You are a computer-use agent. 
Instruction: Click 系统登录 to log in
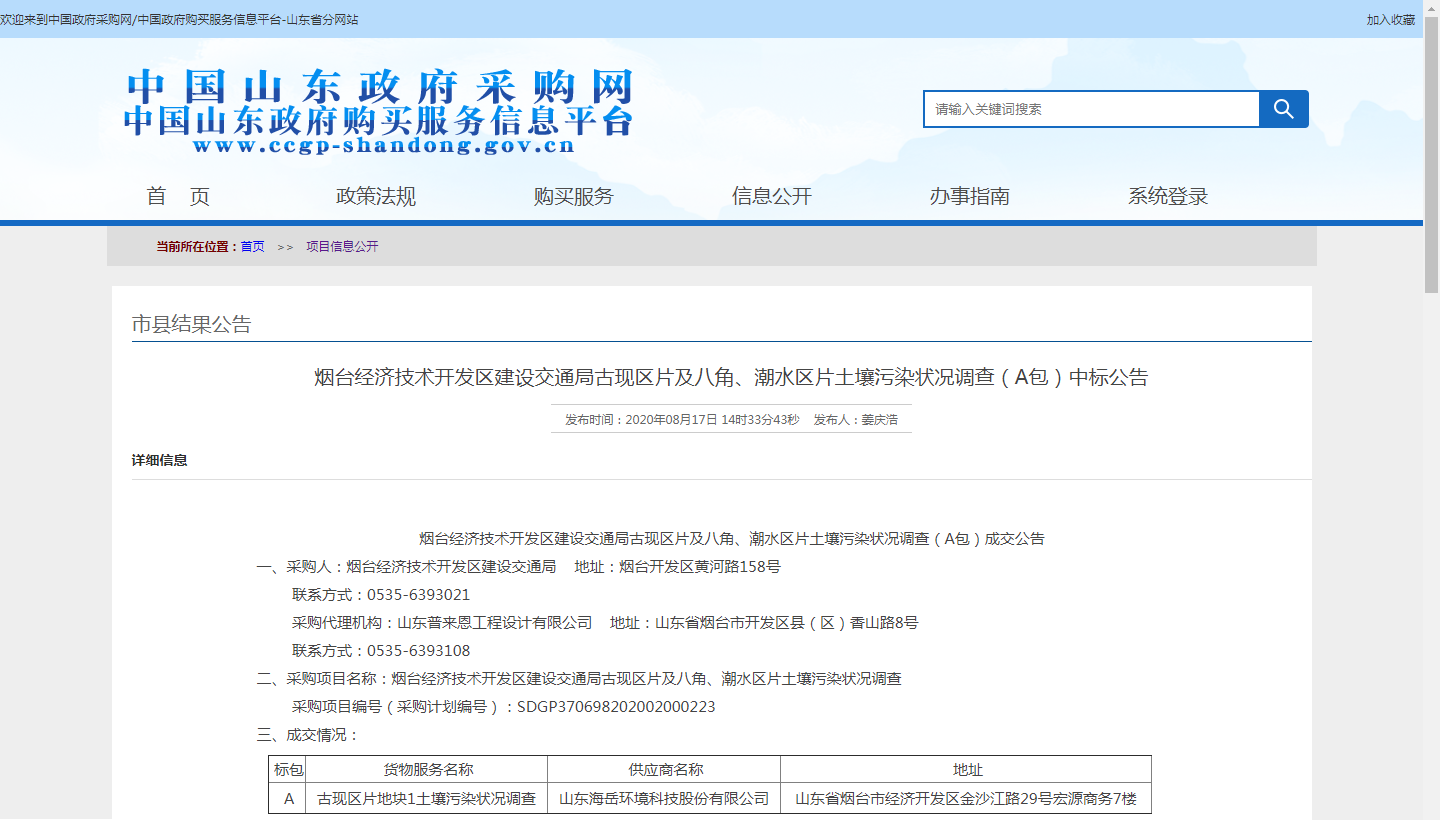(1168, 197)
